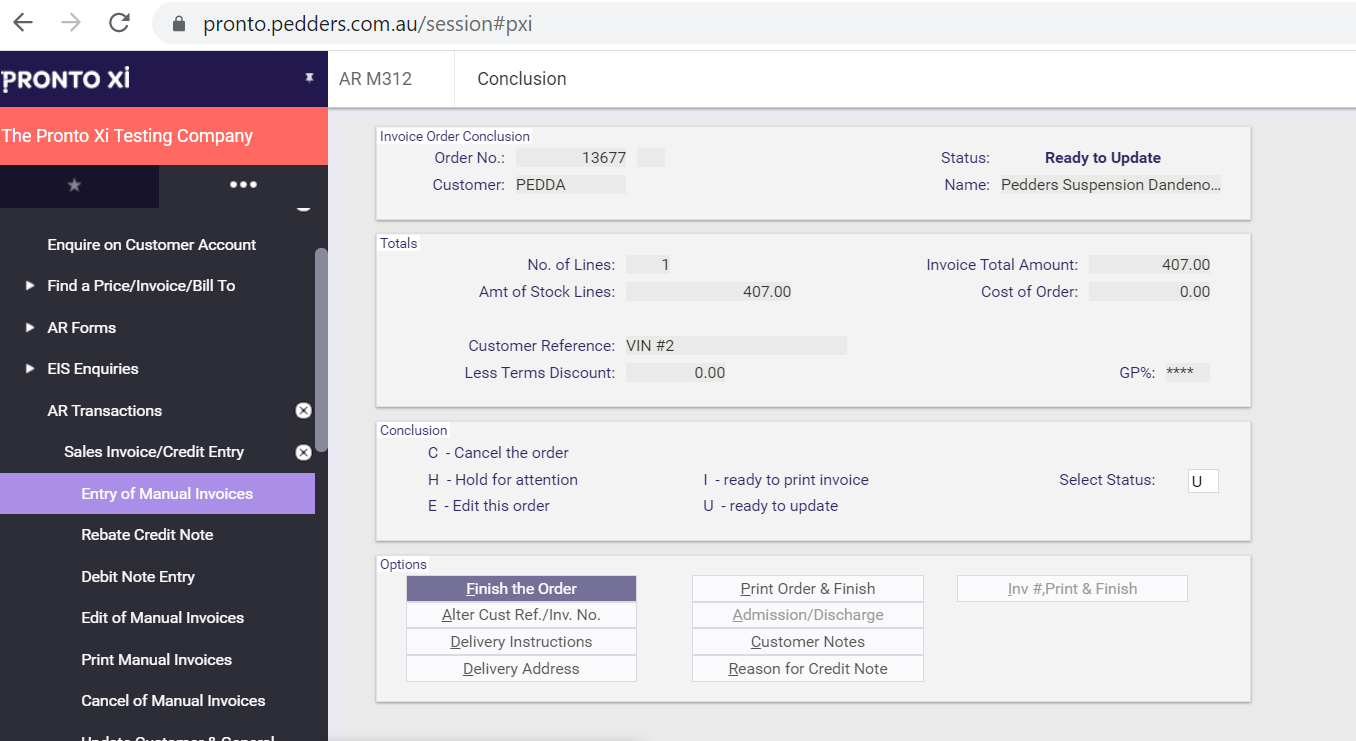The height and width of the screenshot is (741, 1356).
Task: Open Enquire on Customer Account
Action: coord(152,245)
